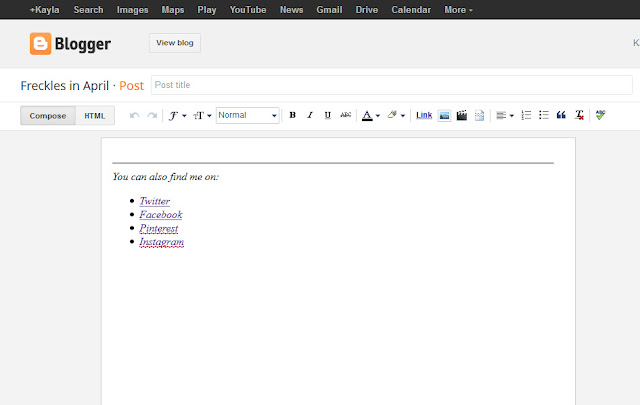This screenshot has width=640, height=405.
Task: Click the Pinterest link in the post
Action: coord(159,228)
